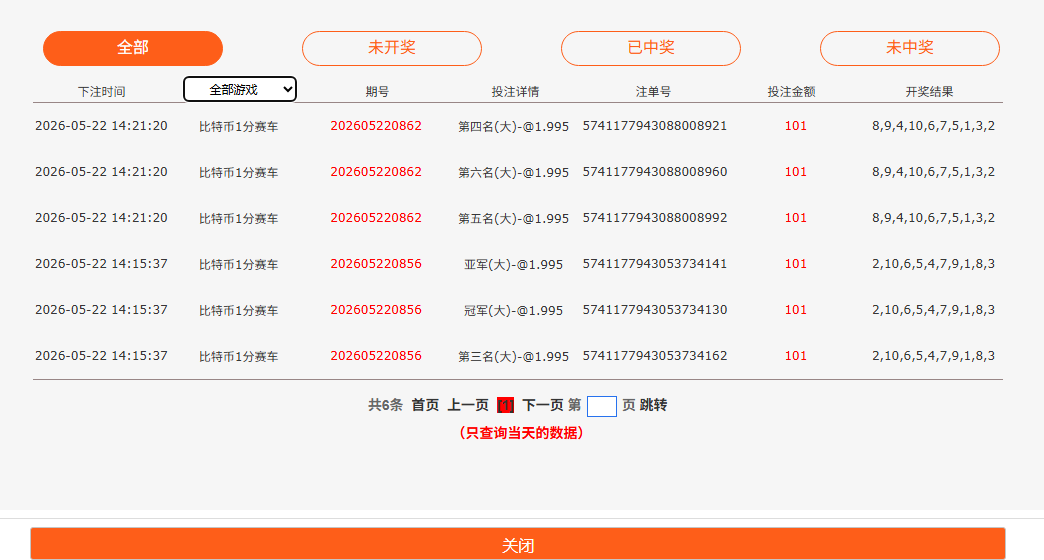
Task: Click result 2,10,6,5,4,7,9,1,8,3 in 冠军 row
Action: (933, 310)
